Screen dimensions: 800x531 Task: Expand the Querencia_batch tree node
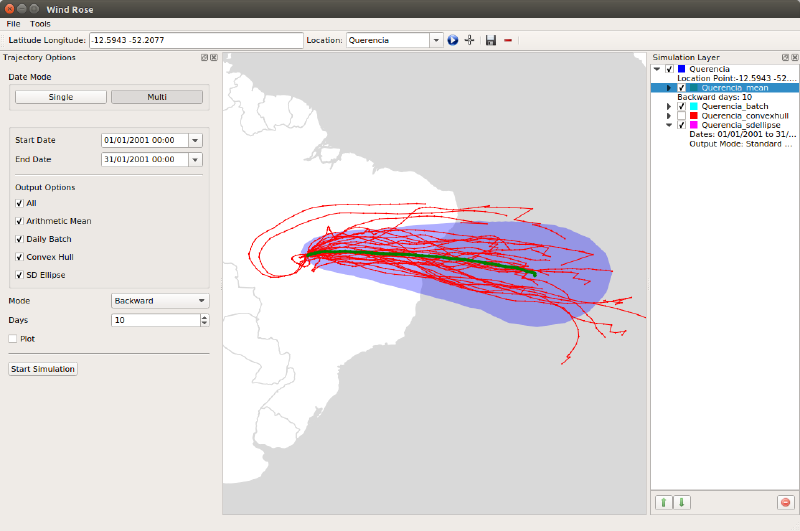click(669, 106)
